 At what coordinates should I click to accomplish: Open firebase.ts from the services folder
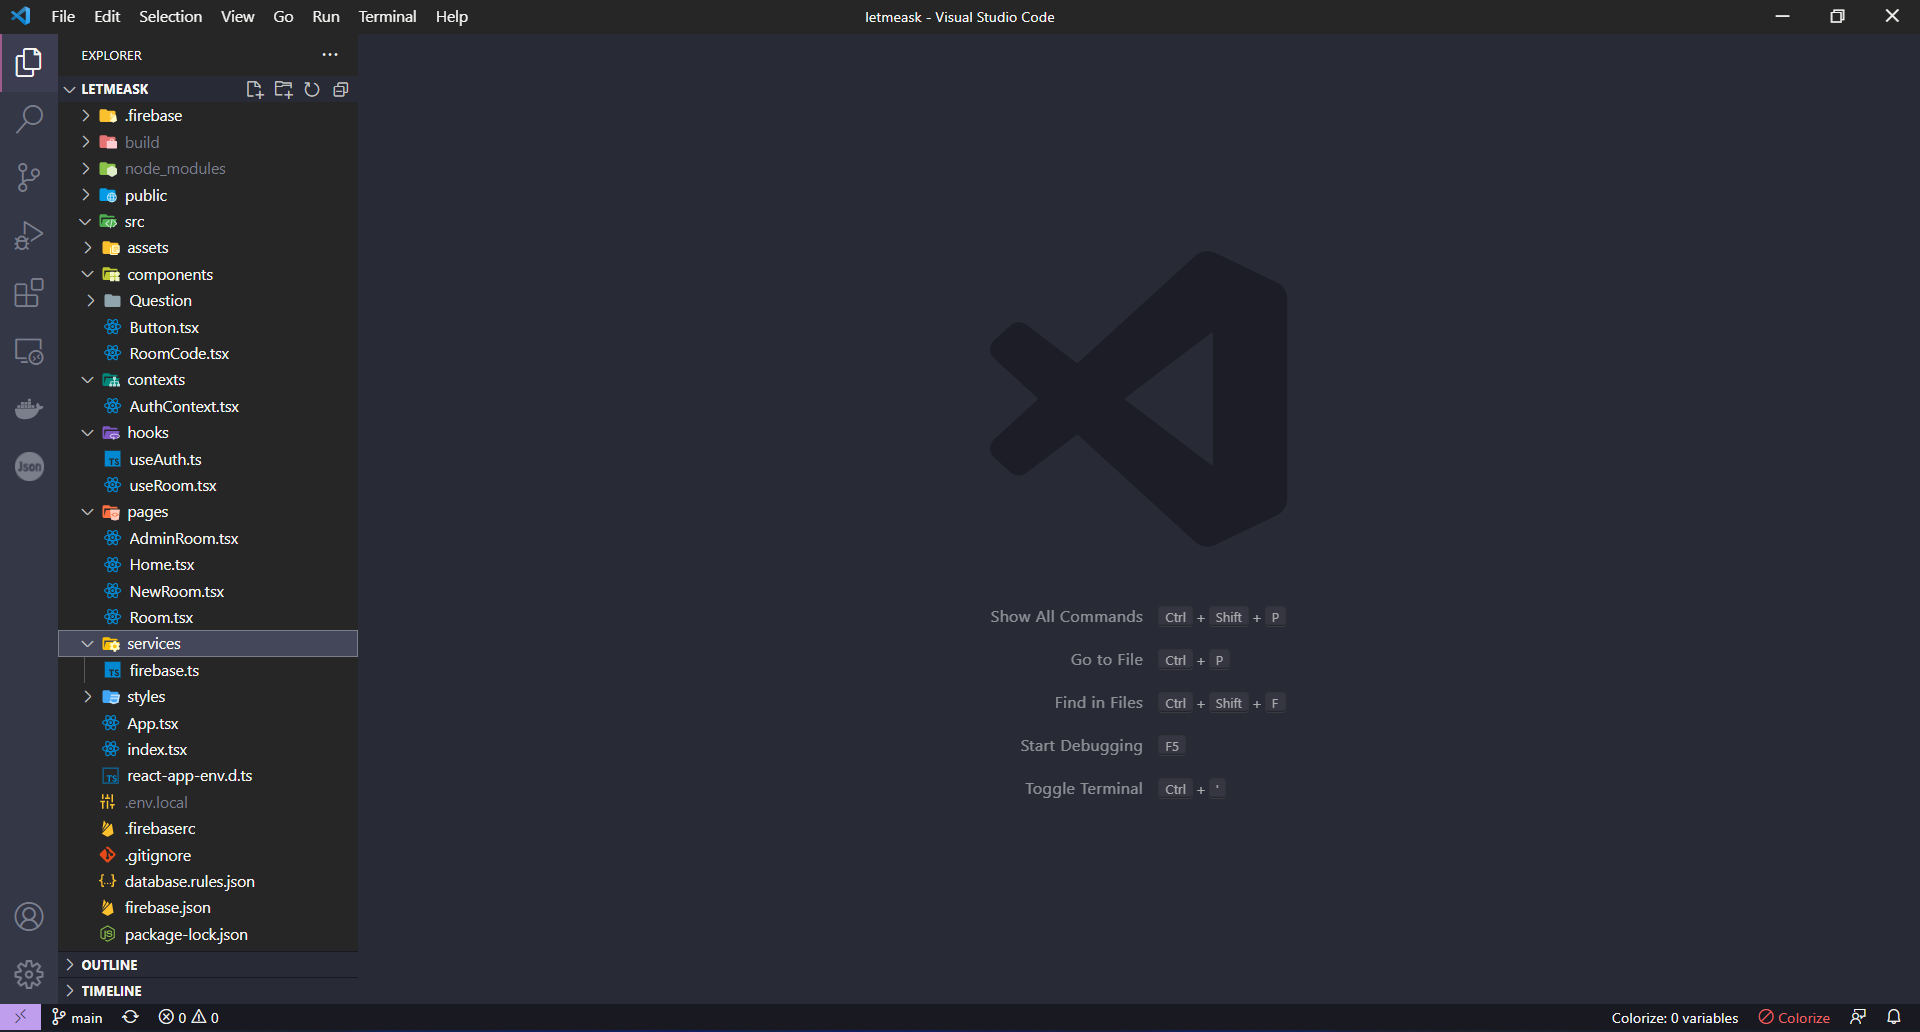click(166, 670)
